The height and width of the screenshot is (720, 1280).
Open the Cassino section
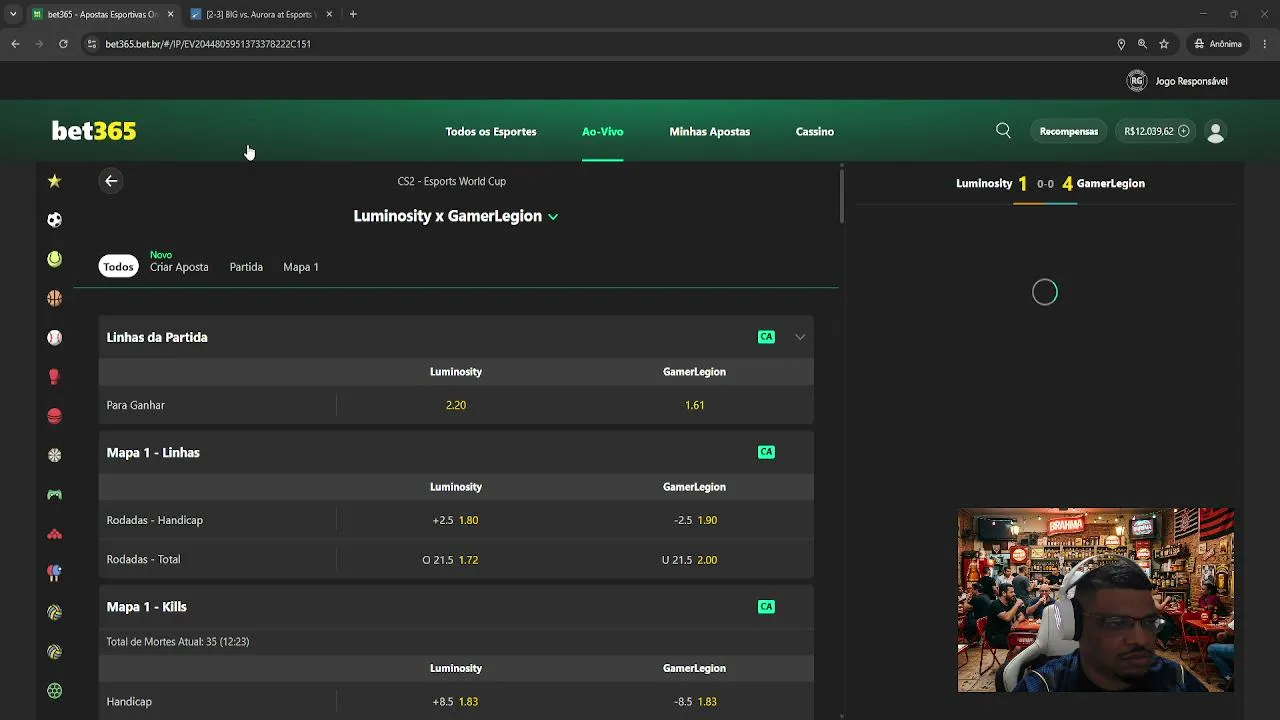(815, 131)
